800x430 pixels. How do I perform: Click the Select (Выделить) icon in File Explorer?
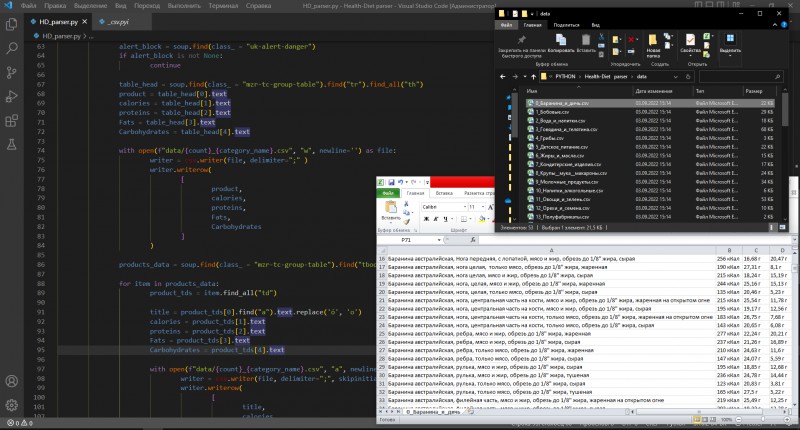730,40
